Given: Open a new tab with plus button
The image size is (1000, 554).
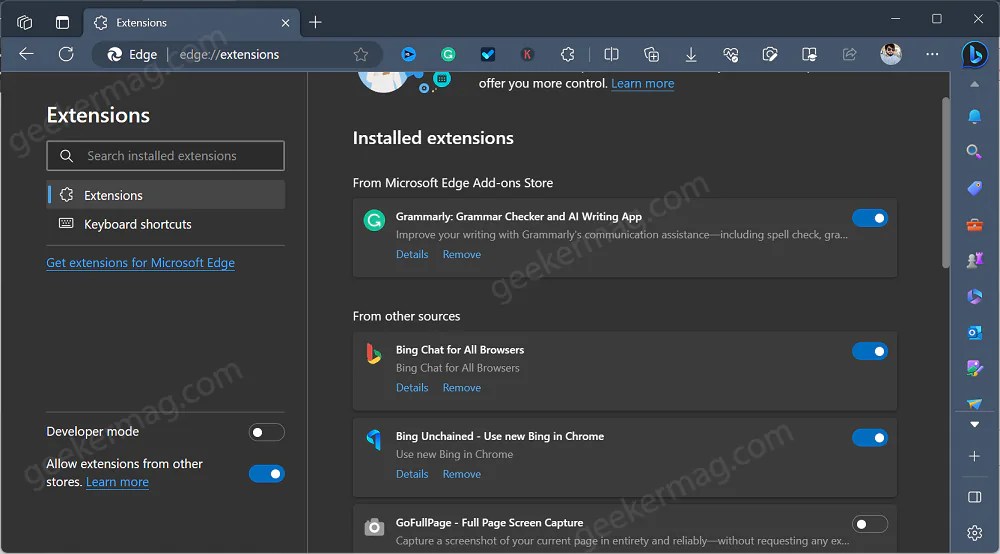Looking at the screenshot, I should pos(315,22).
